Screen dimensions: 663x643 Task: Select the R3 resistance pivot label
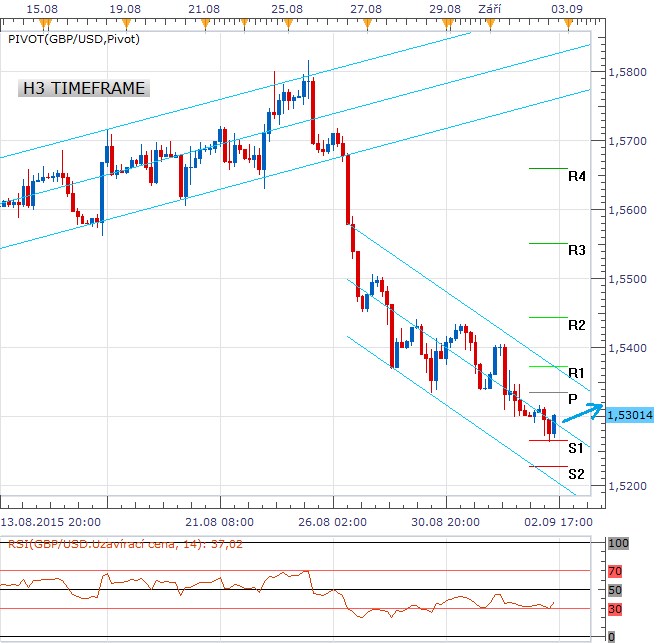coord(576,250)
